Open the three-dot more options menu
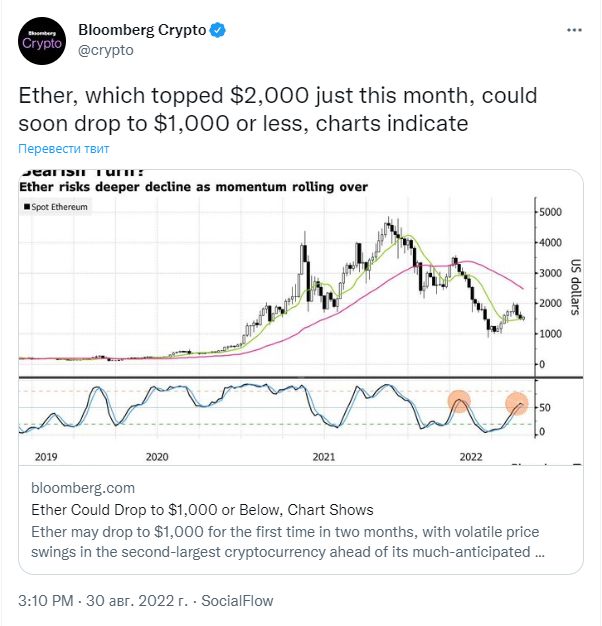This screenshot has width=602, height=626. point(574,30)
